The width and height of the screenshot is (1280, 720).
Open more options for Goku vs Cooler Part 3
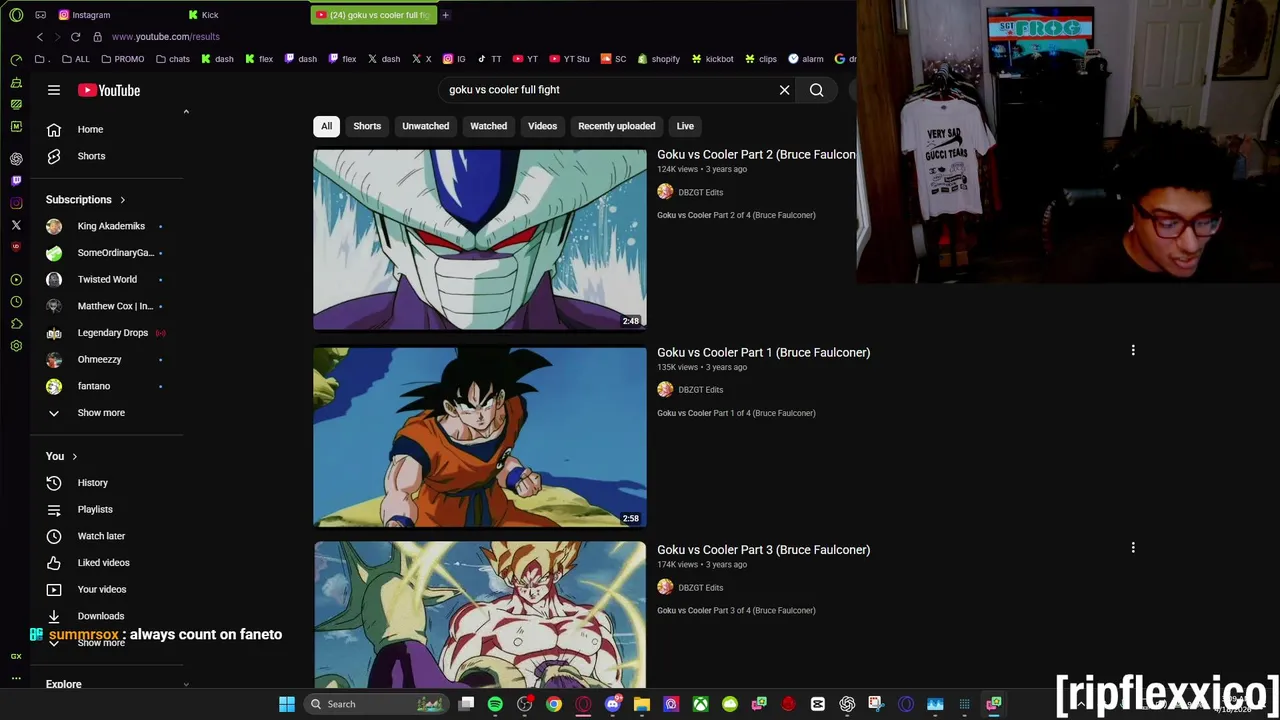tap(1133, 548)
